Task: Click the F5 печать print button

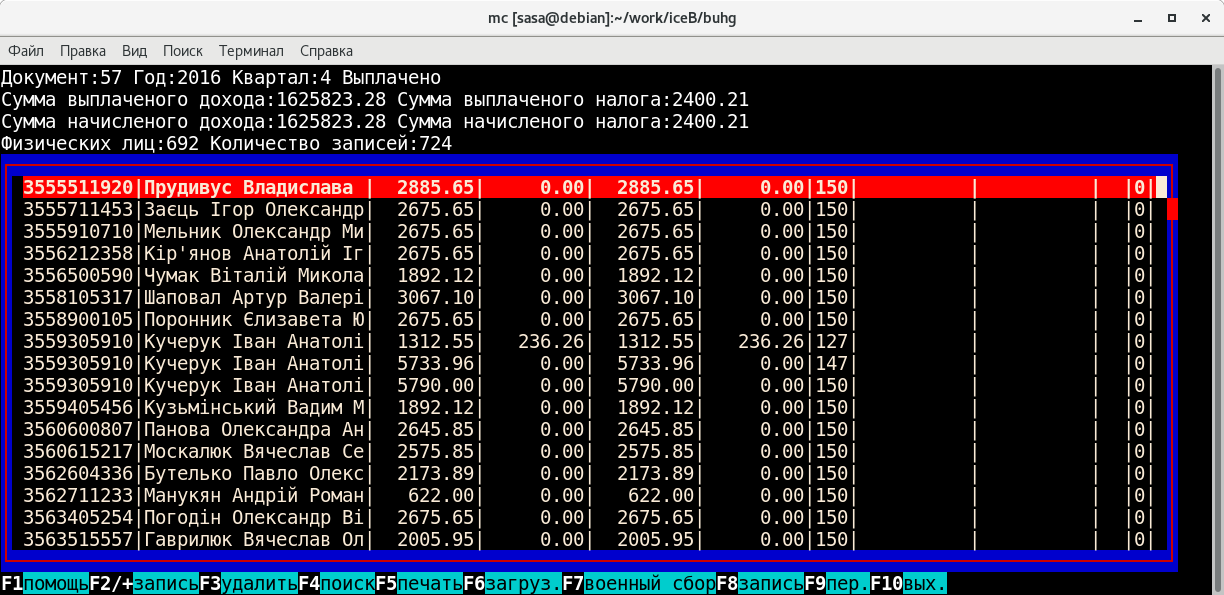Action: [419, 583]
